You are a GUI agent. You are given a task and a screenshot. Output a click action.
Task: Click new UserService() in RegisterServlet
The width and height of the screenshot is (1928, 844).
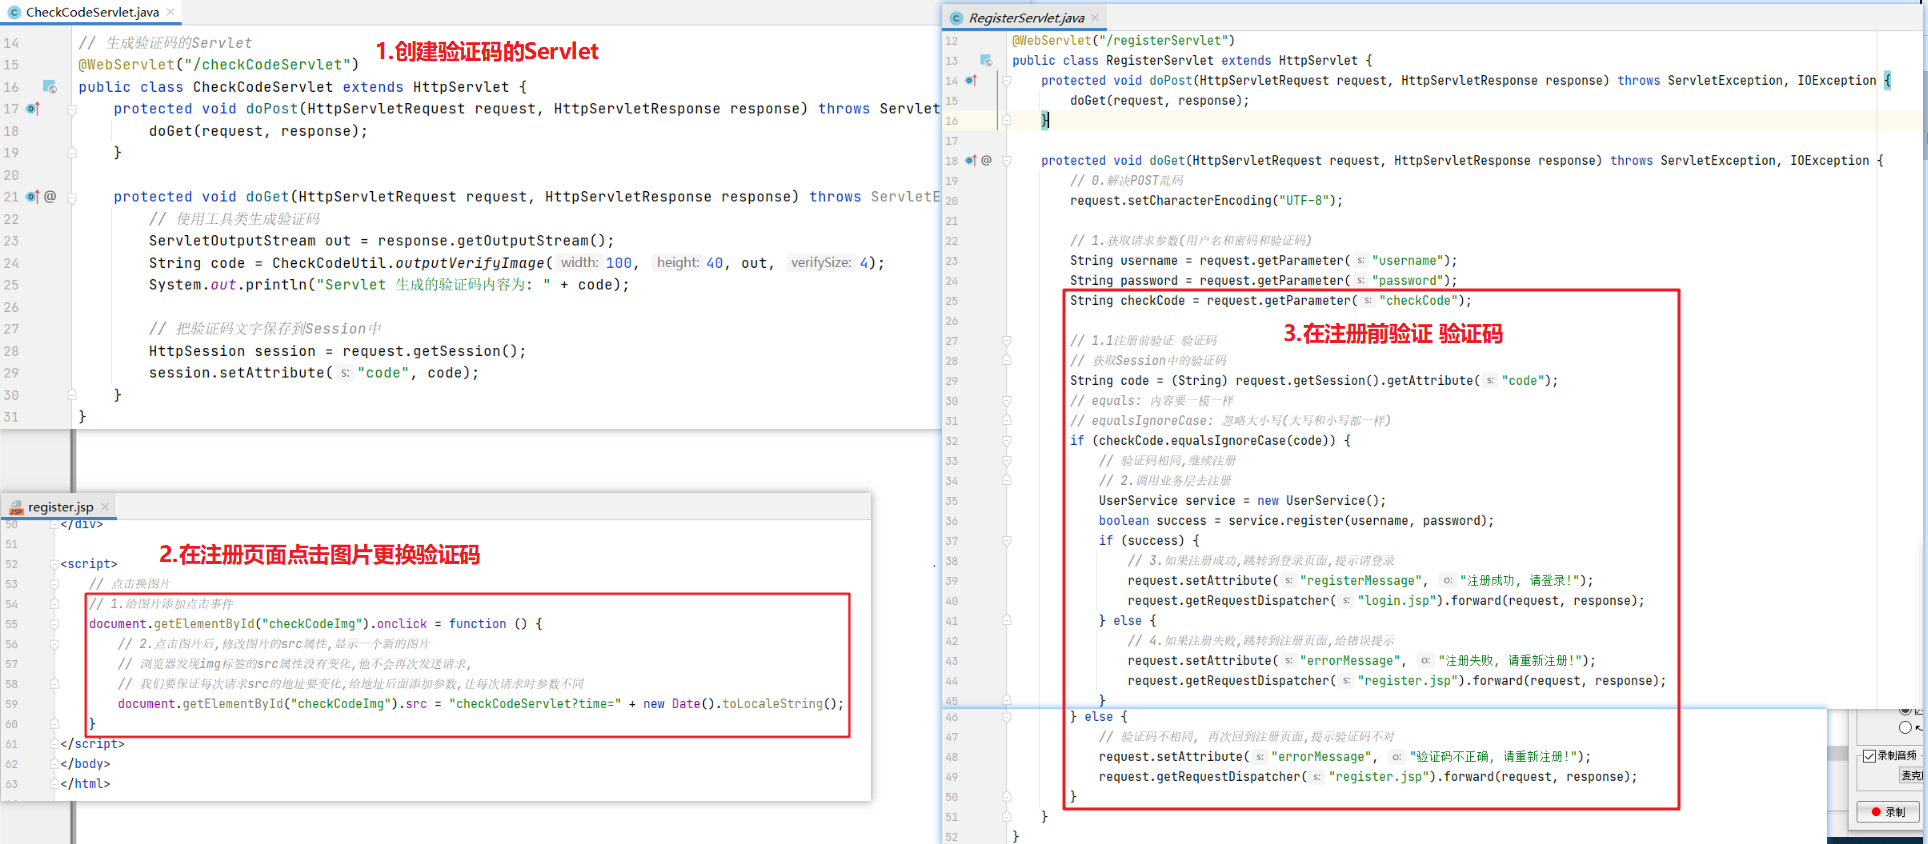[x=1318, y=501]
